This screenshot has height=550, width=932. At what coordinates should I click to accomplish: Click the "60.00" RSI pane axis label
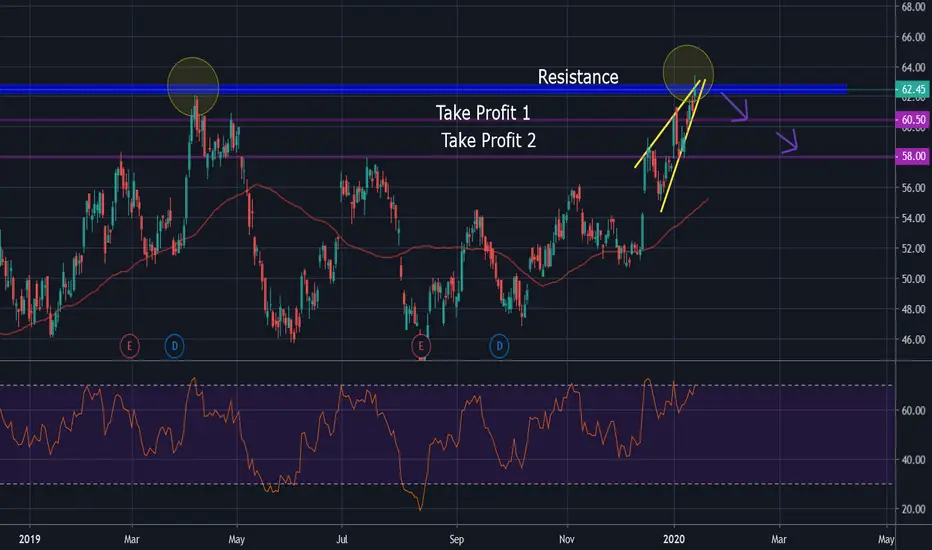914,410
